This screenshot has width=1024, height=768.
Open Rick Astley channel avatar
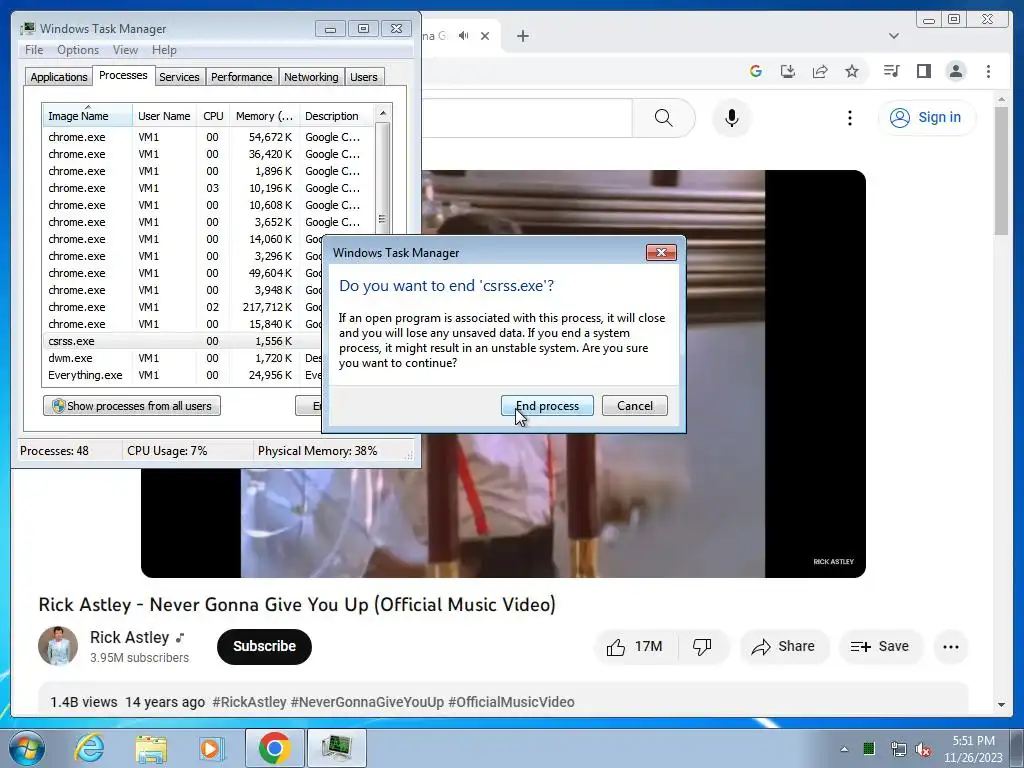[x=58, y=646]
